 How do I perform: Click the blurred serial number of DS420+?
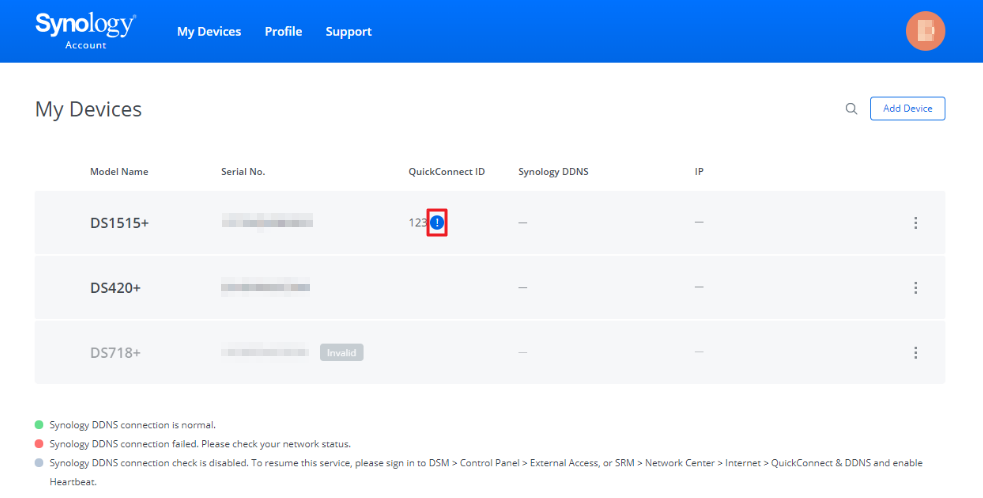coord(265,287)
